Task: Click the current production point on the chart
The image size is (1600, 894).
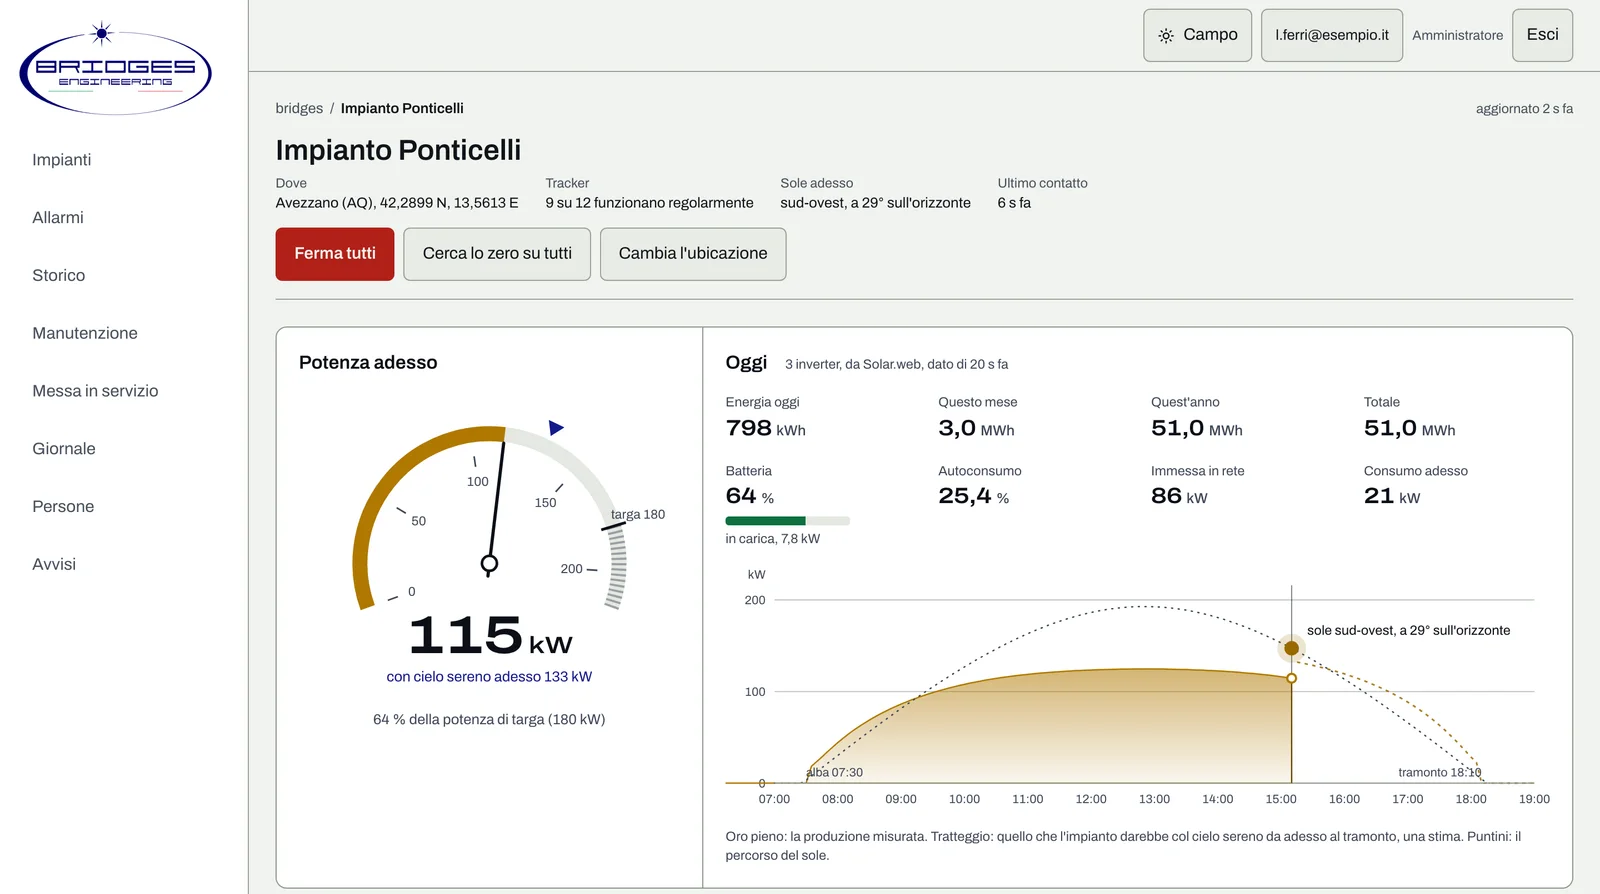Action: pyautogui.click(x=1291, y=678)
